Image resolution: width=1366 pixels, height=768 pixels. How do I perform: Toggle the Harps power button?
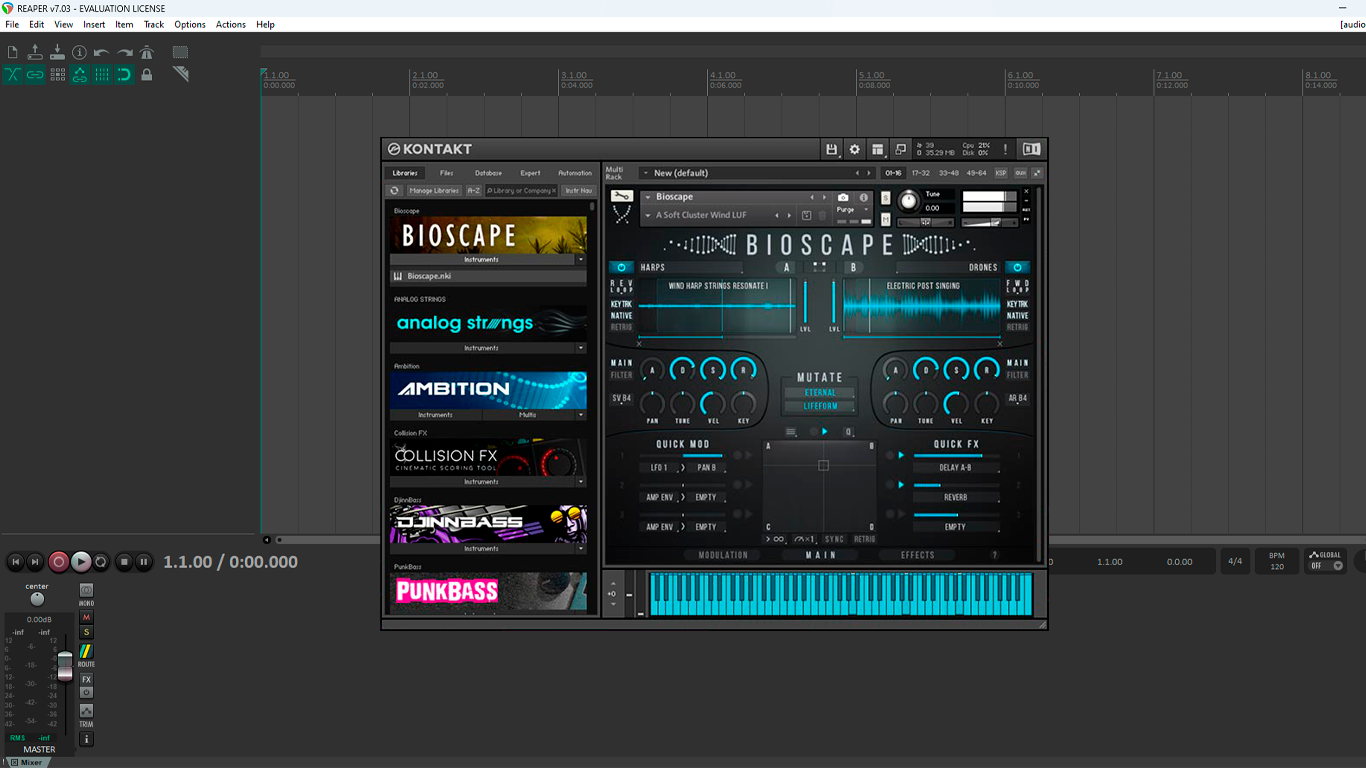(x=621, y=267)
